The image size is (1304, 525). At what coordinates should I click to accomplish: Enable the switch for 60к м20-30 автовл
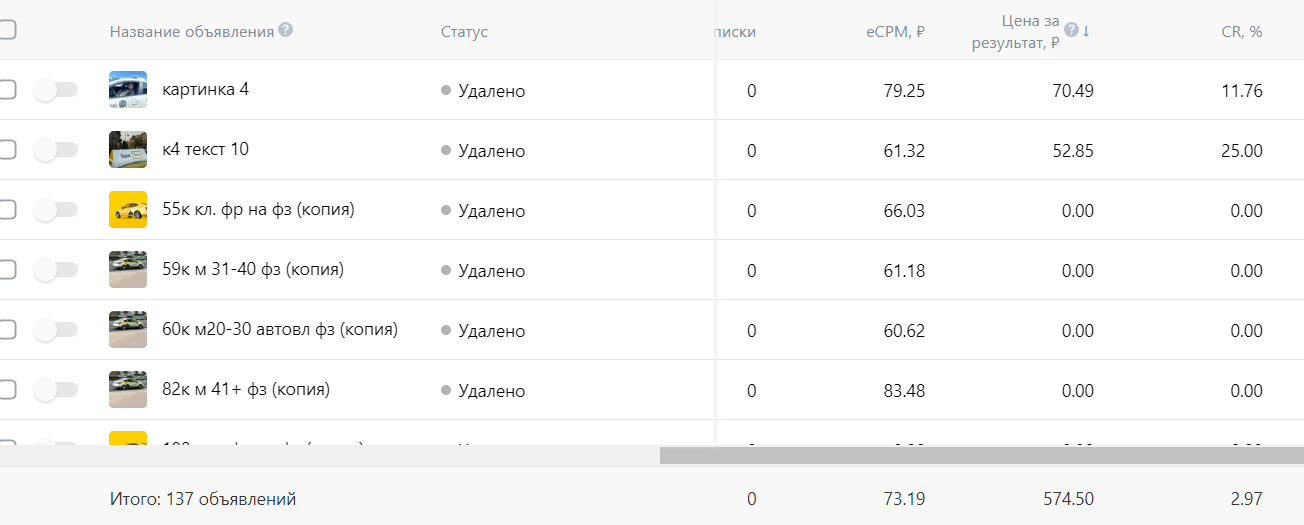coord(56,330)
